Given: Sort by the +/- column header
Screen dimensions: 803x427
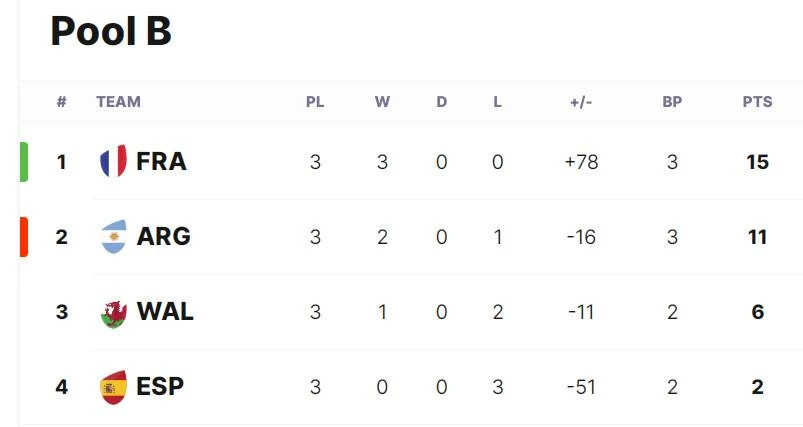Looking at the screenshot, I should coord(581,101).
